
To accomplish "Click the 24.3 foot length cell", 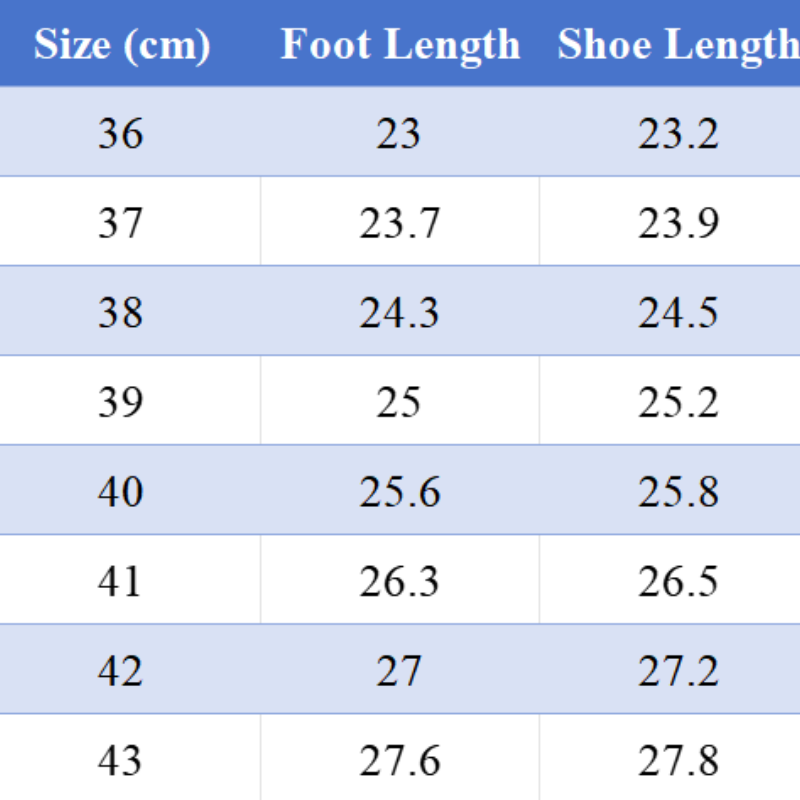I will coord(399,313).
